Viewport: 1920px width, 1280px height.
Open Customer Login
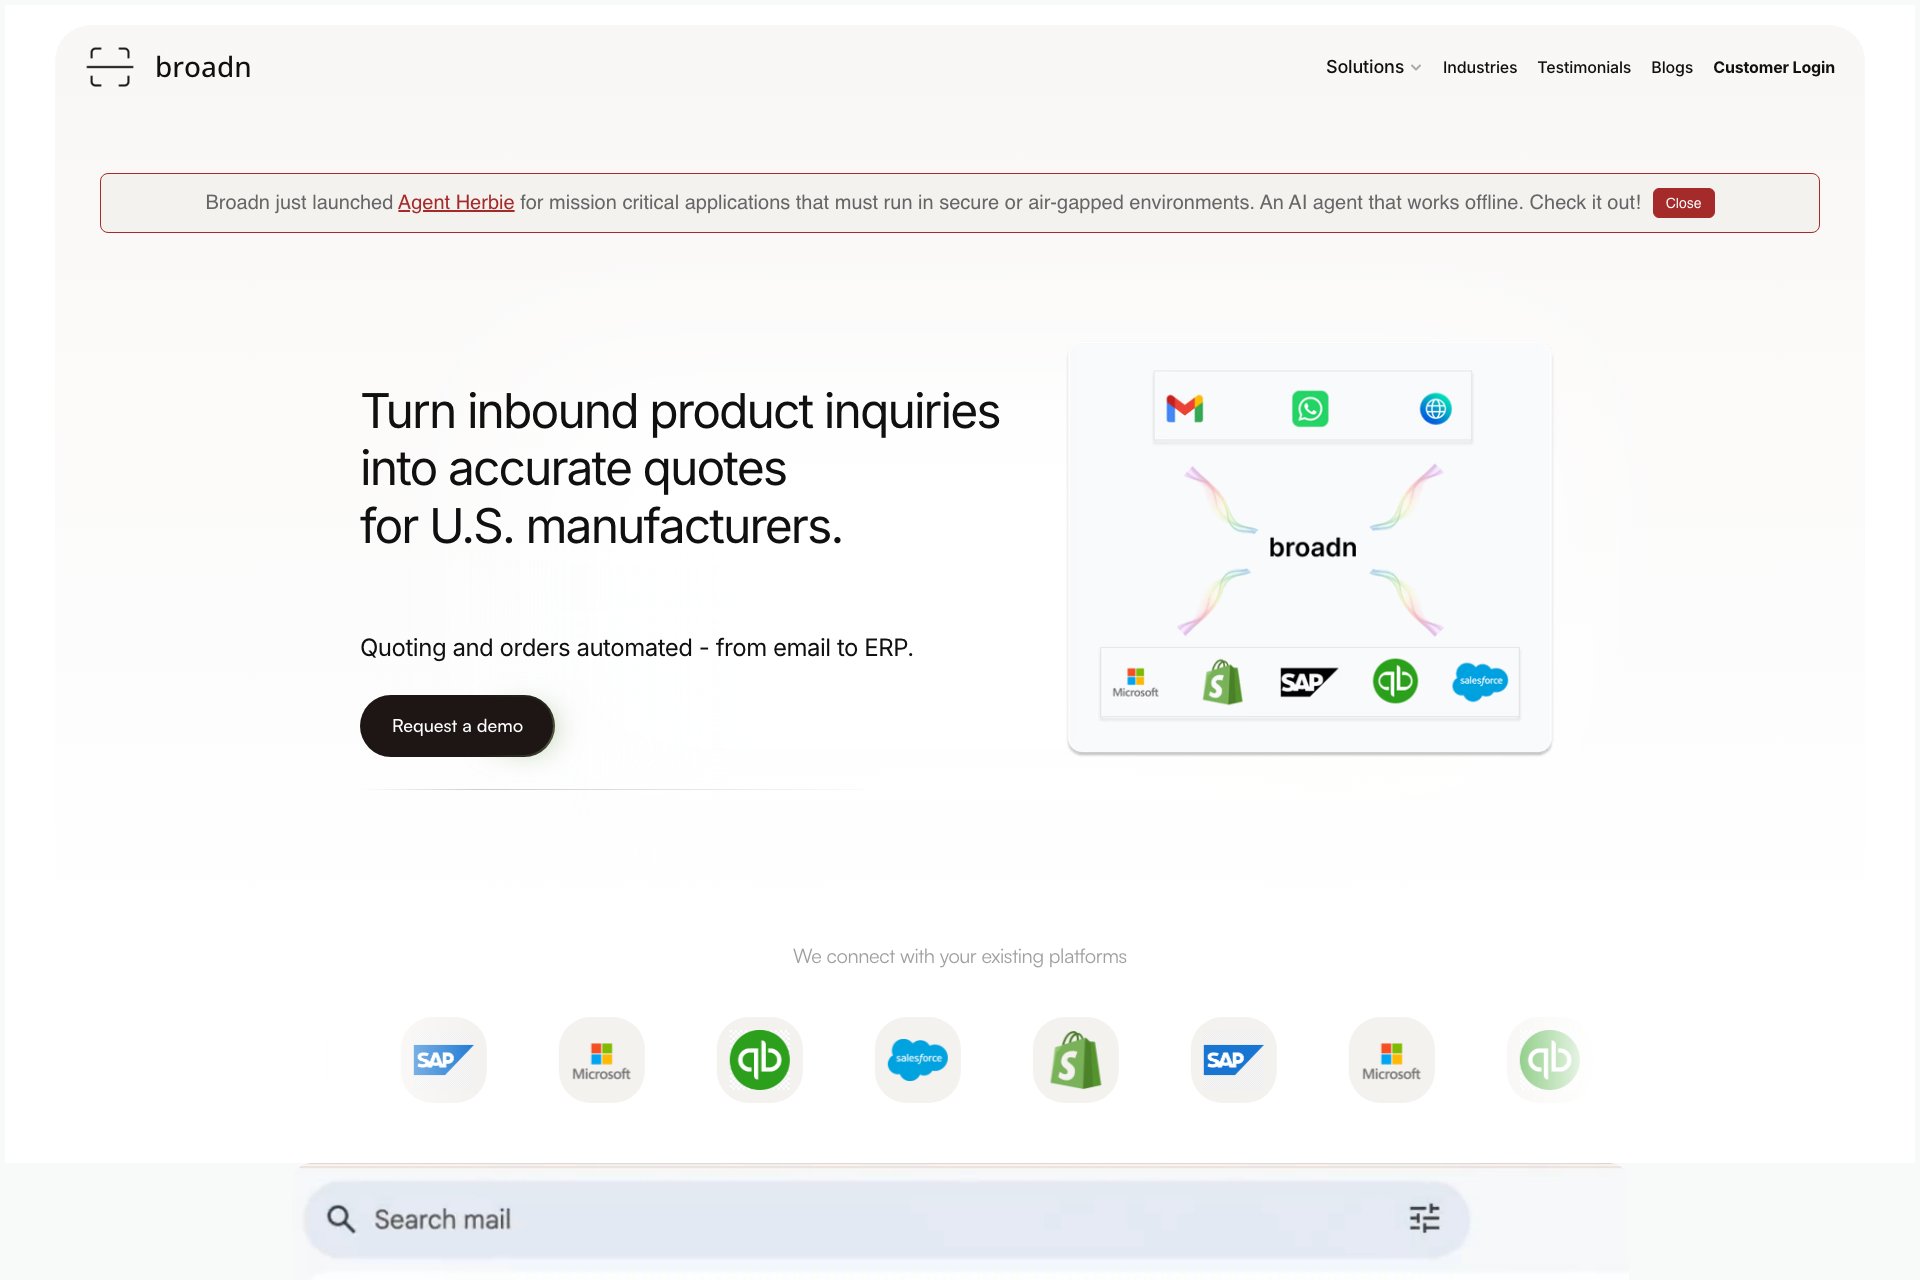[1773, 67]
